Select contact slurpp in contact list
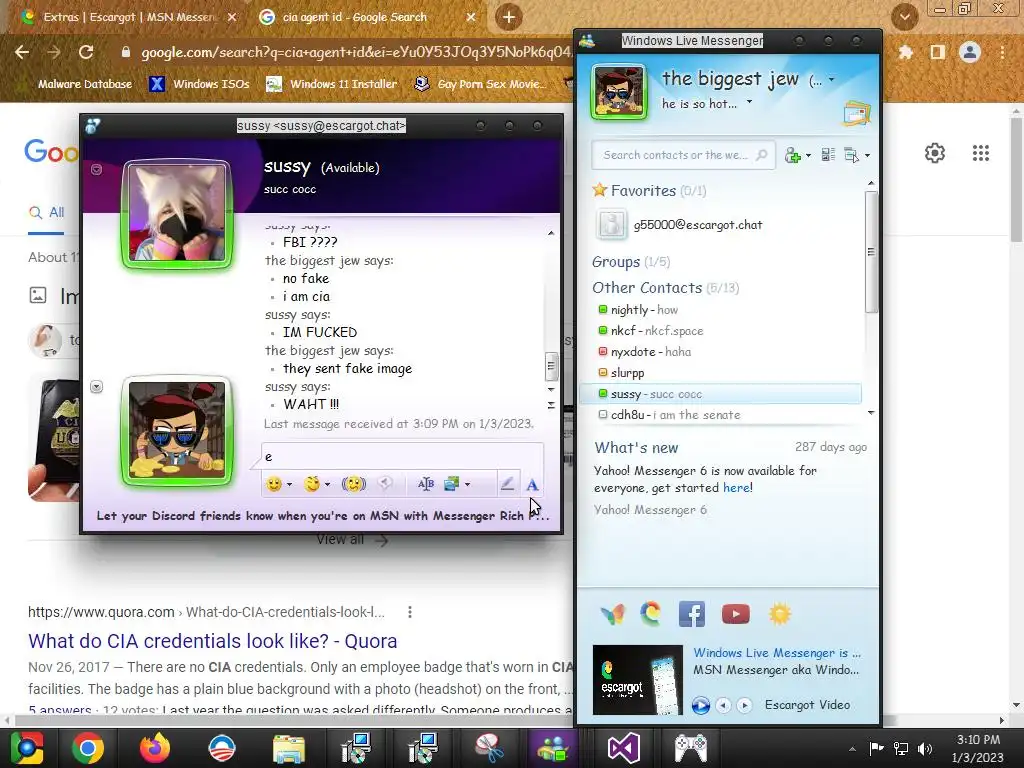 coord(627,373)
